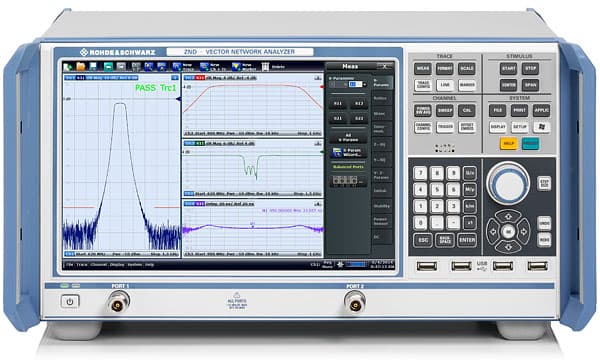Click the New Marker toolbar icon
Image resolution: width=600 pixels, height=364 pixels.
[x=236, y=67]
